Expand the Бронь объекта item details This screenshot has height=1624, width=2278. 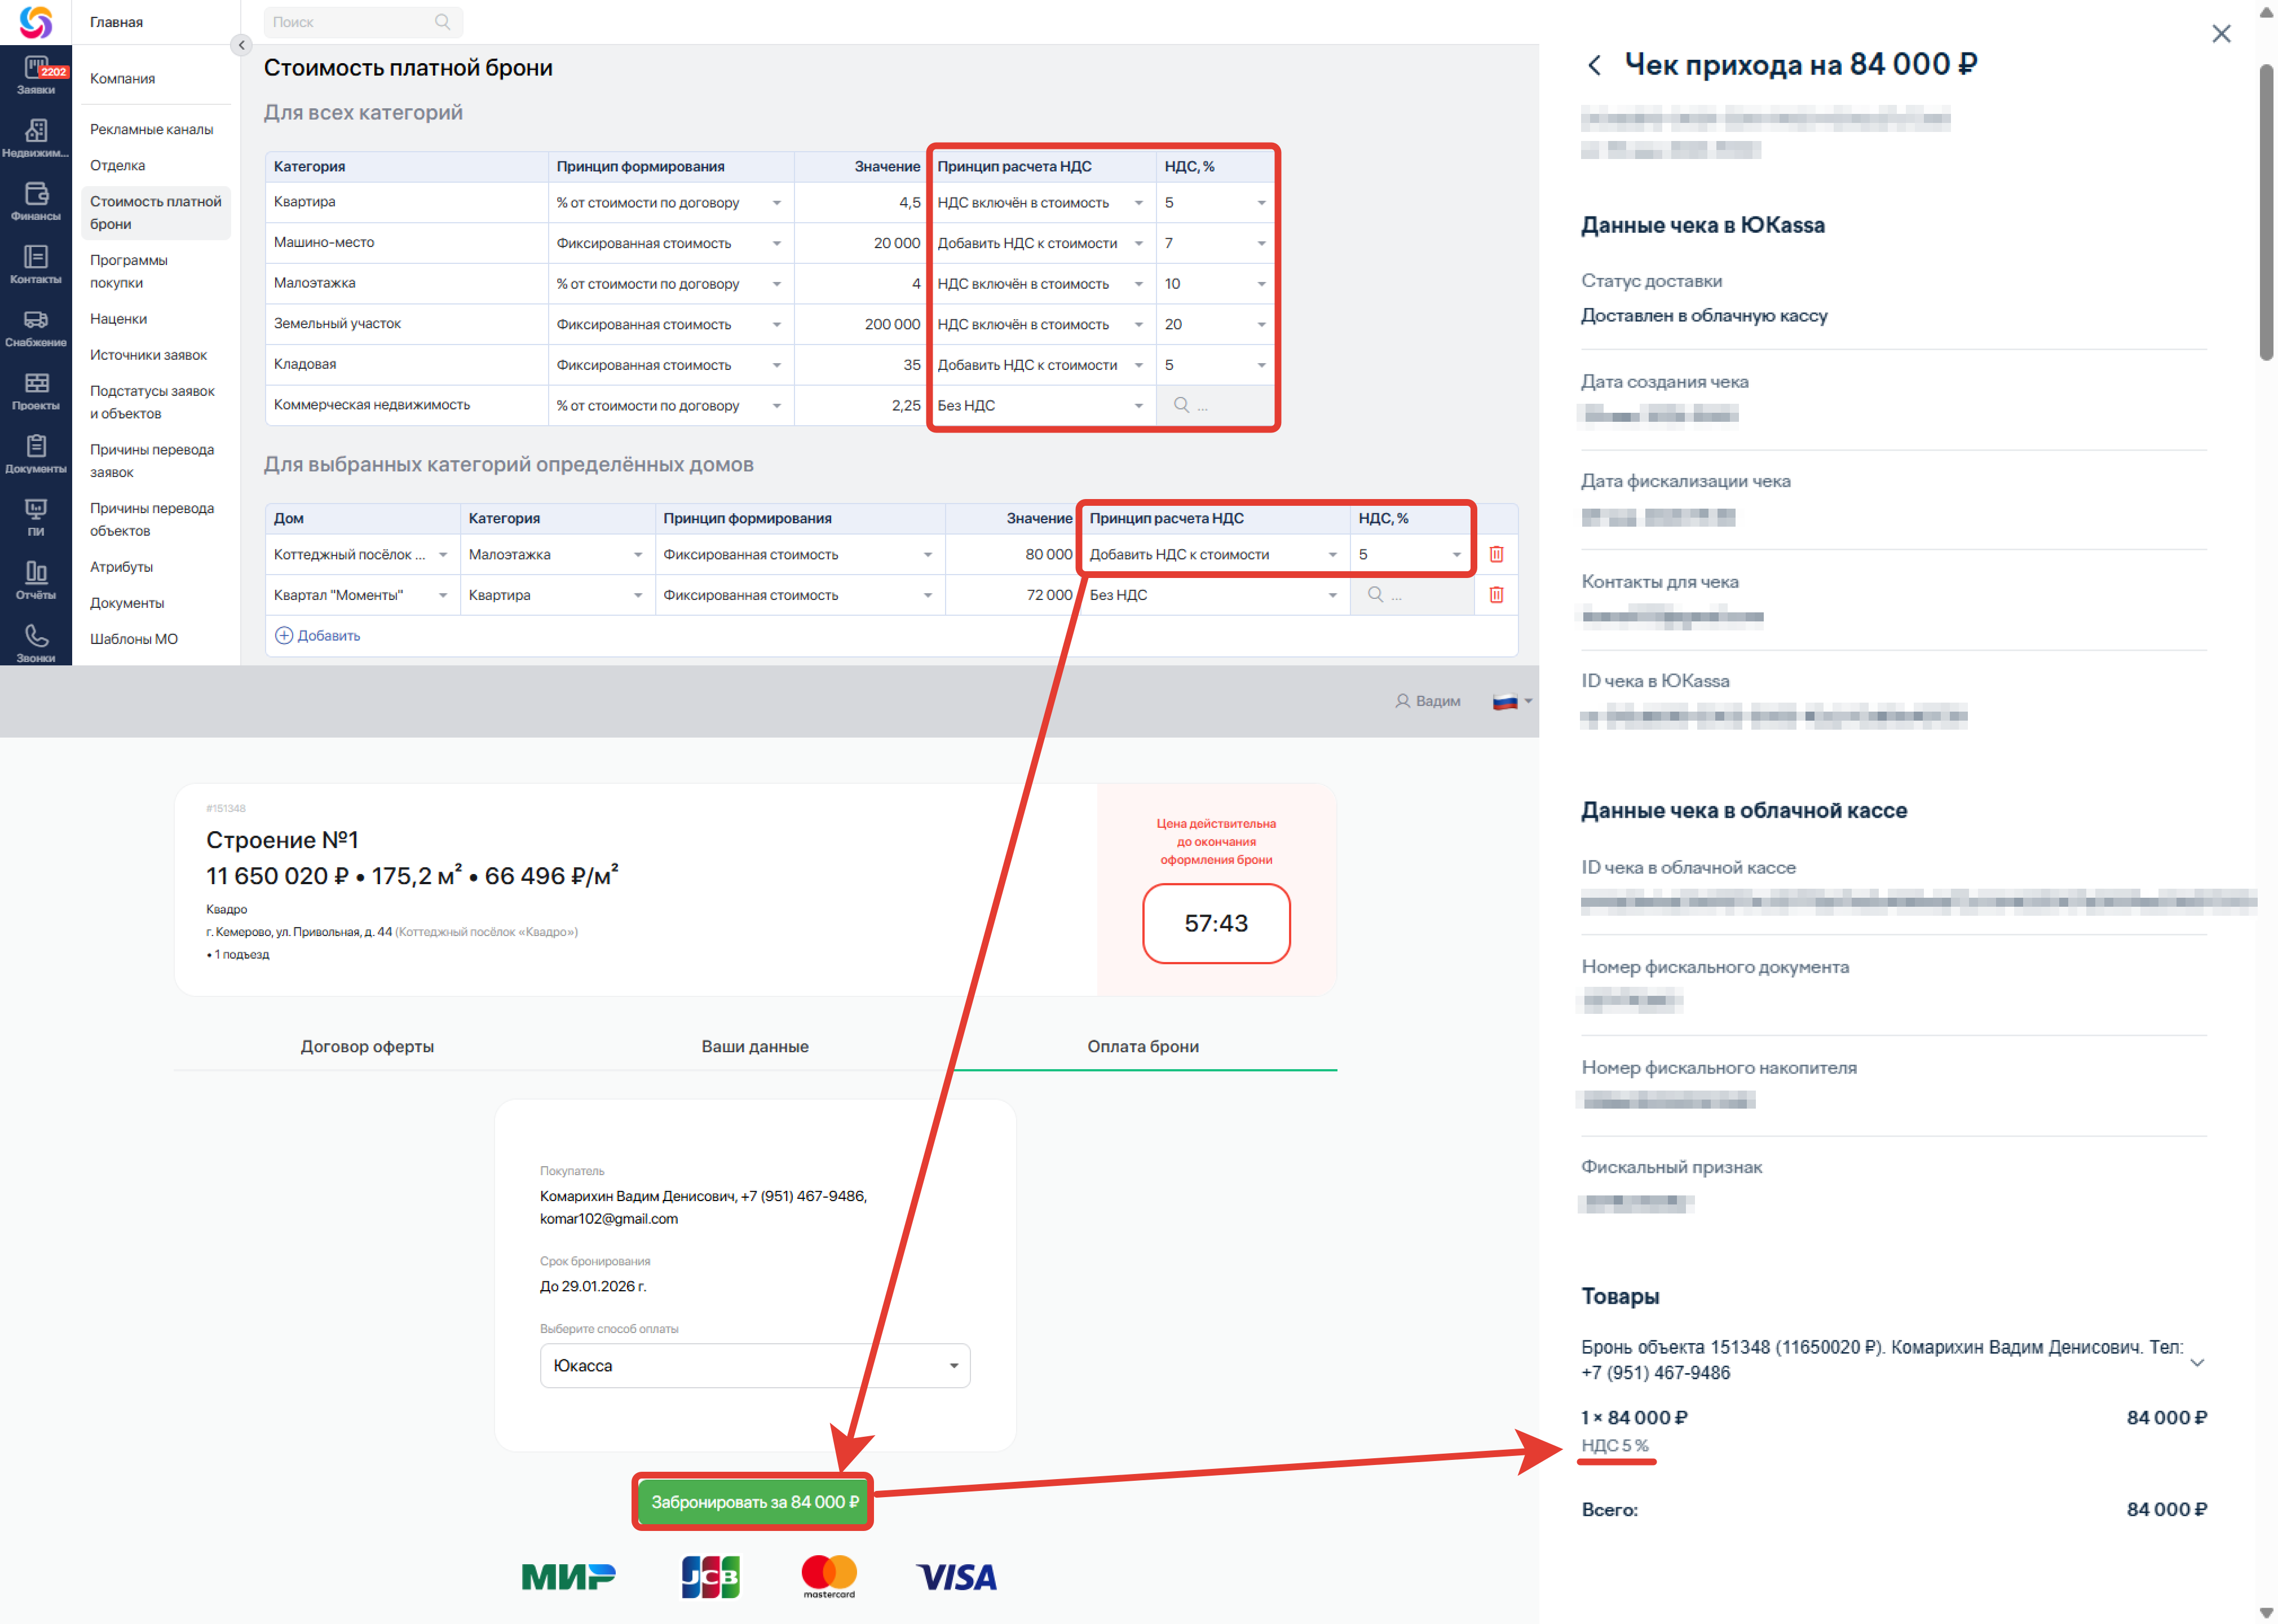2196,1361
